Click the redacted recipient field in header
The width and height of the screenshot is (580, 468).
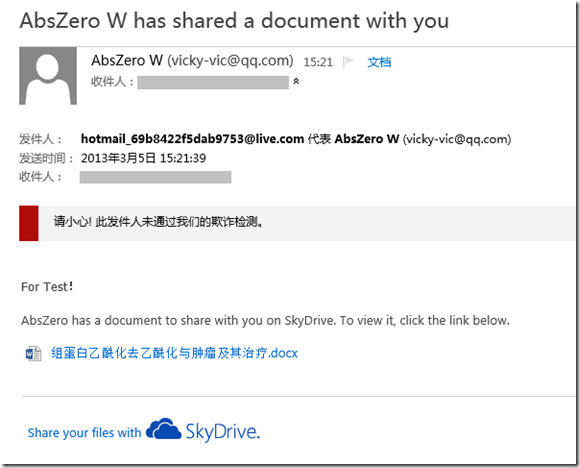click(x=213, y=82)
